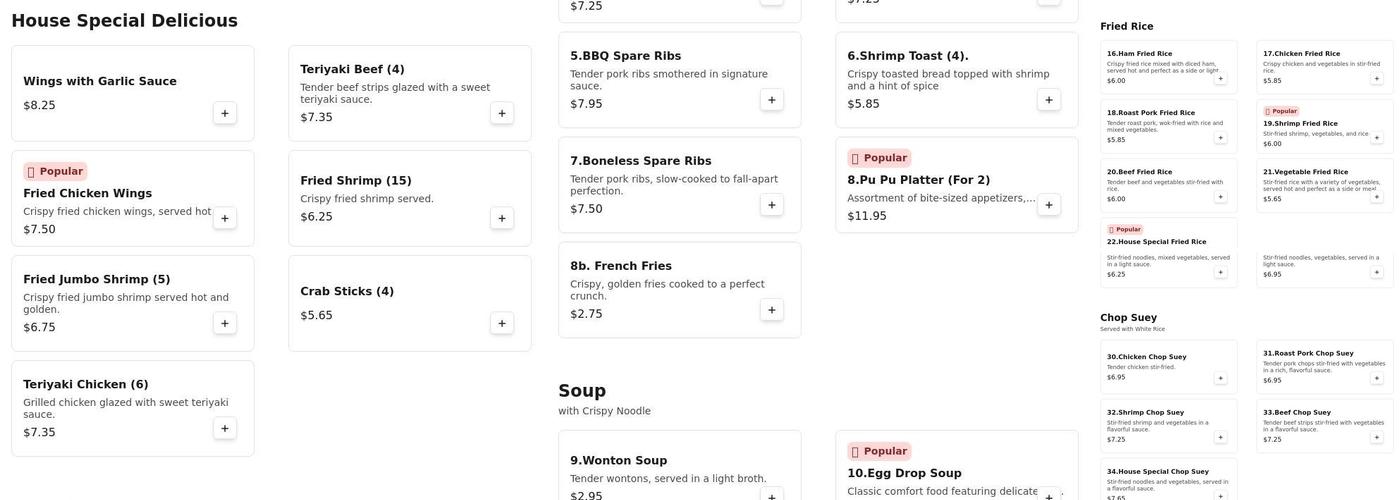Image resolution: width=1400 pixels, height=500 pixels.
Task: Add Crab Sticks (4) to cart
Action: coord(502,323)
